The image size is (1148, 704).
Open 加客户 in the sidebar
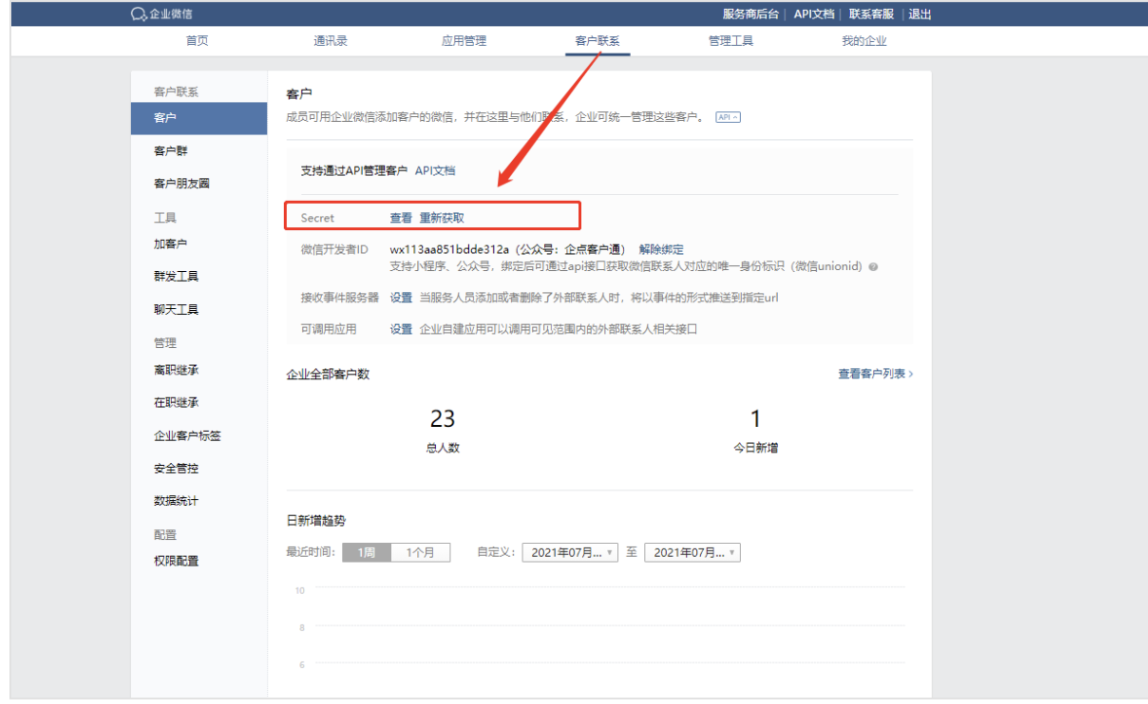pos(171,244)
